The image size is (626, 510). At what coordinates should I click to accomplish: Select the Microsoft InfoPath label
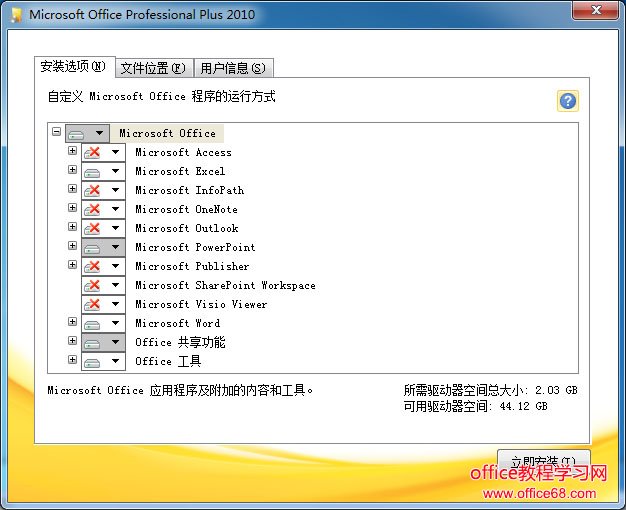(190, 191)
